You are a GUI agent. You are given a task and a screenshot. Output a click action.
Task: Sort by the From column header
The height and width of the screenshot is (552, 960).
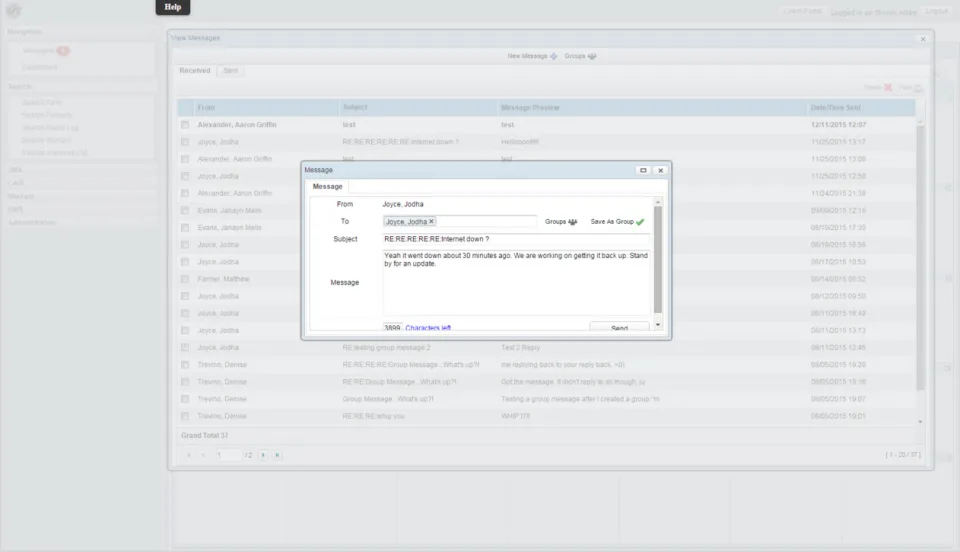coord(266,108)
